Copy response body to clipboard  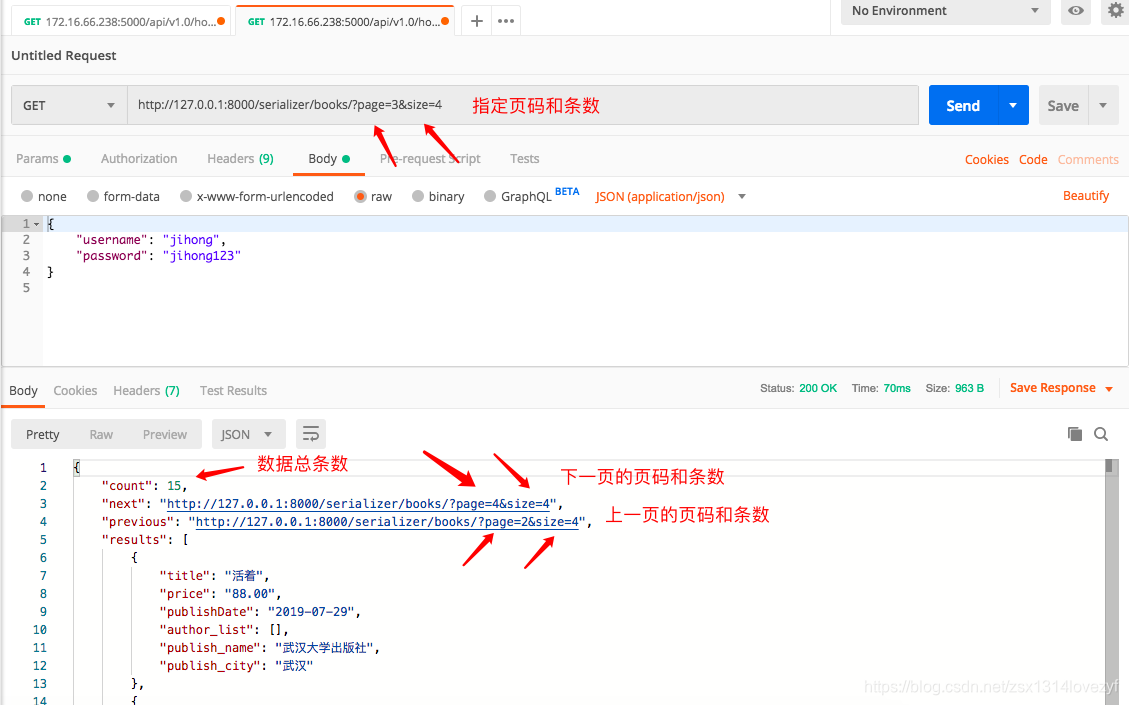coord(1075,434)
